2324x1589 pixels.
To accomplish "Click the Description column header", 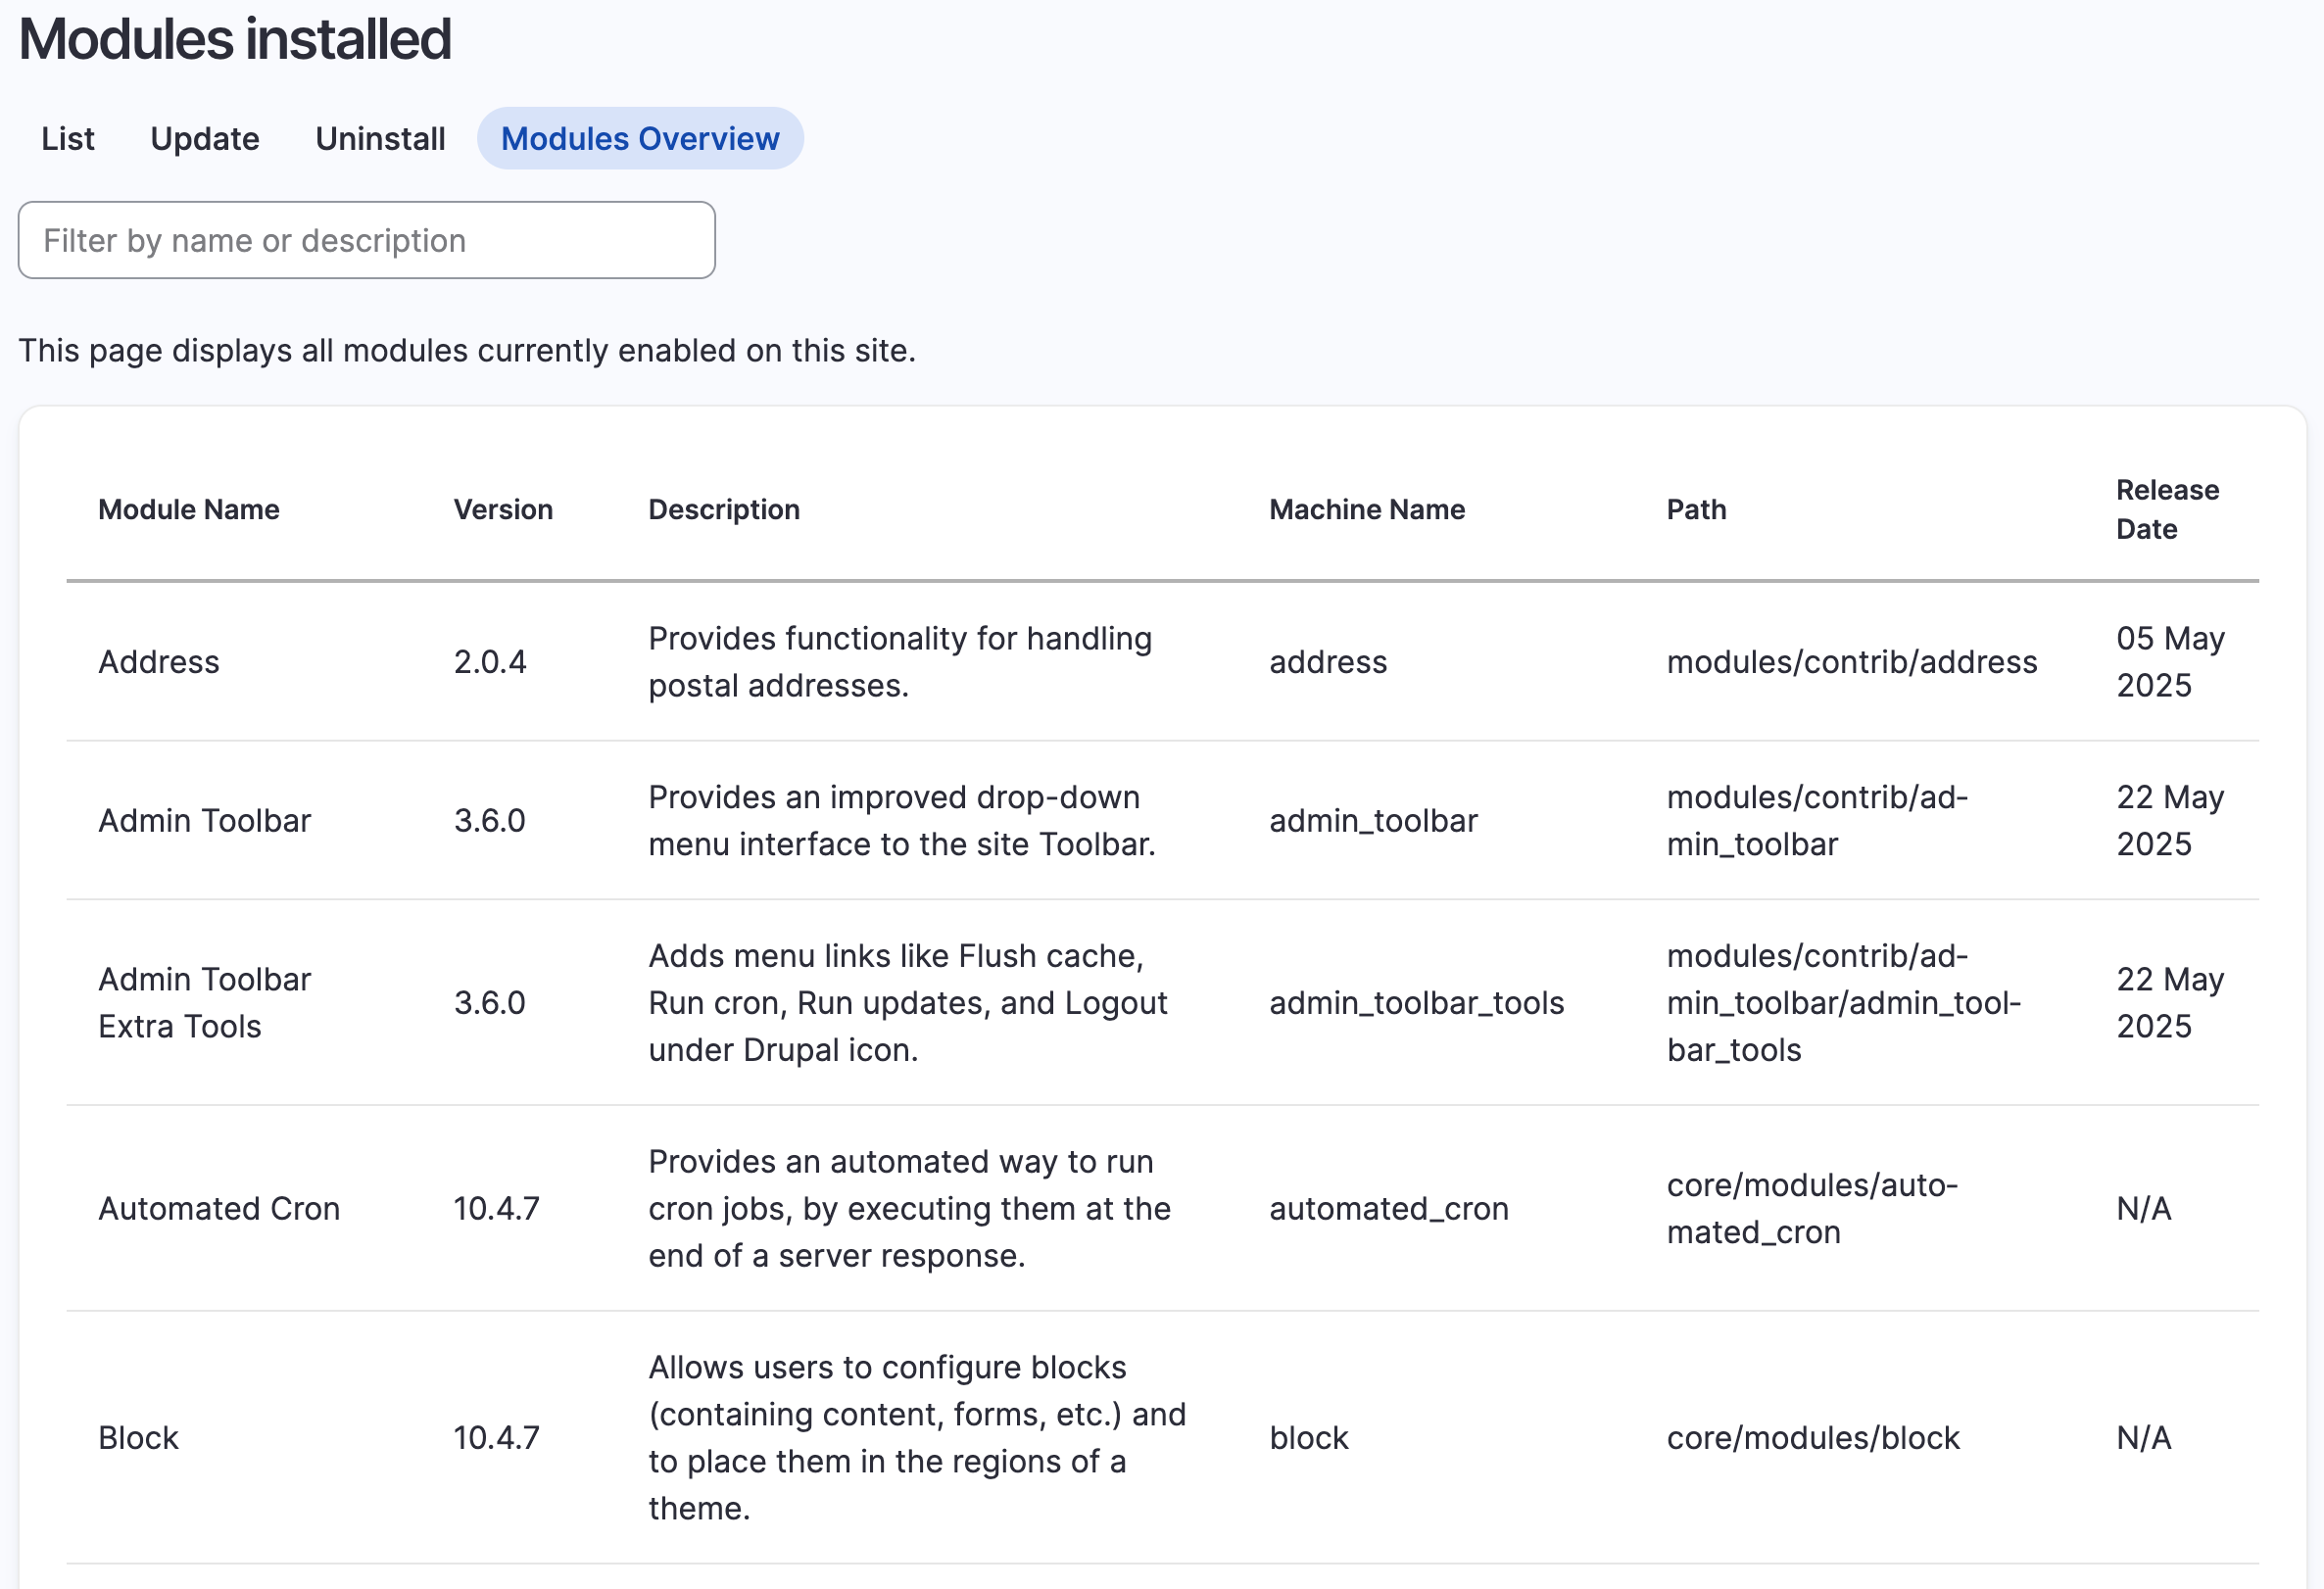I will tap(724, 509).
